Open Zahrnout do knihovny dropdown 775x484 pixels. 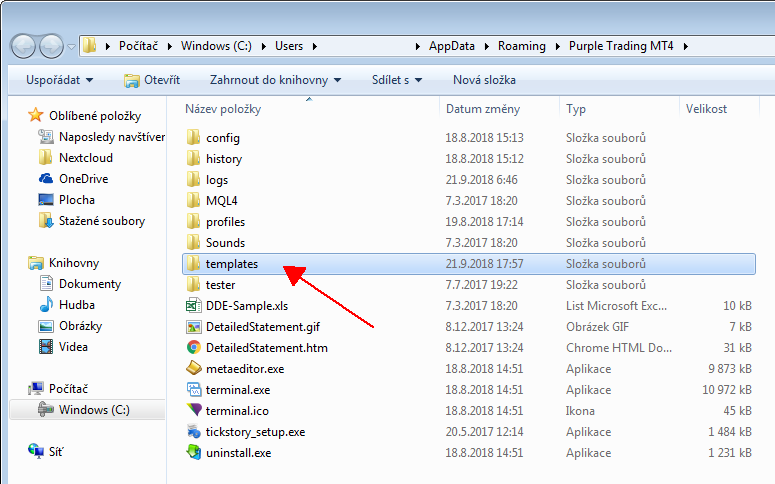pyautogui.click(x=275, y=80)
